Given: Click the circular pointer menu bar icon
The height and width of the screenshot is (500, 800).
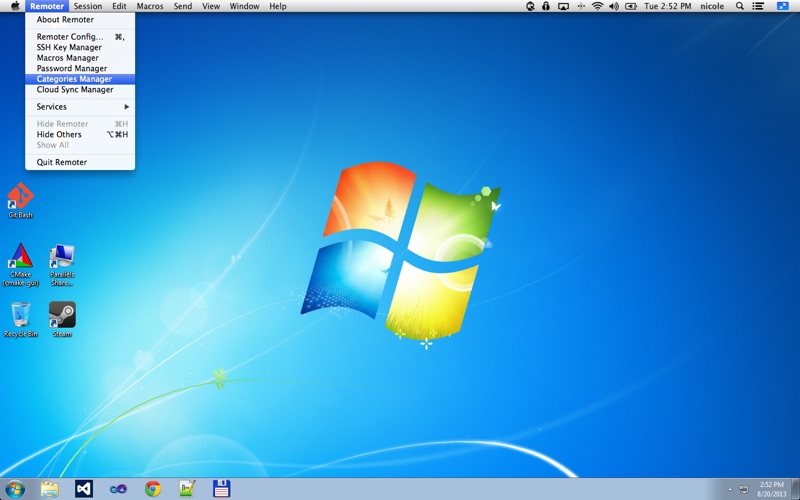Looking at the screenshot, I should 530,6.
